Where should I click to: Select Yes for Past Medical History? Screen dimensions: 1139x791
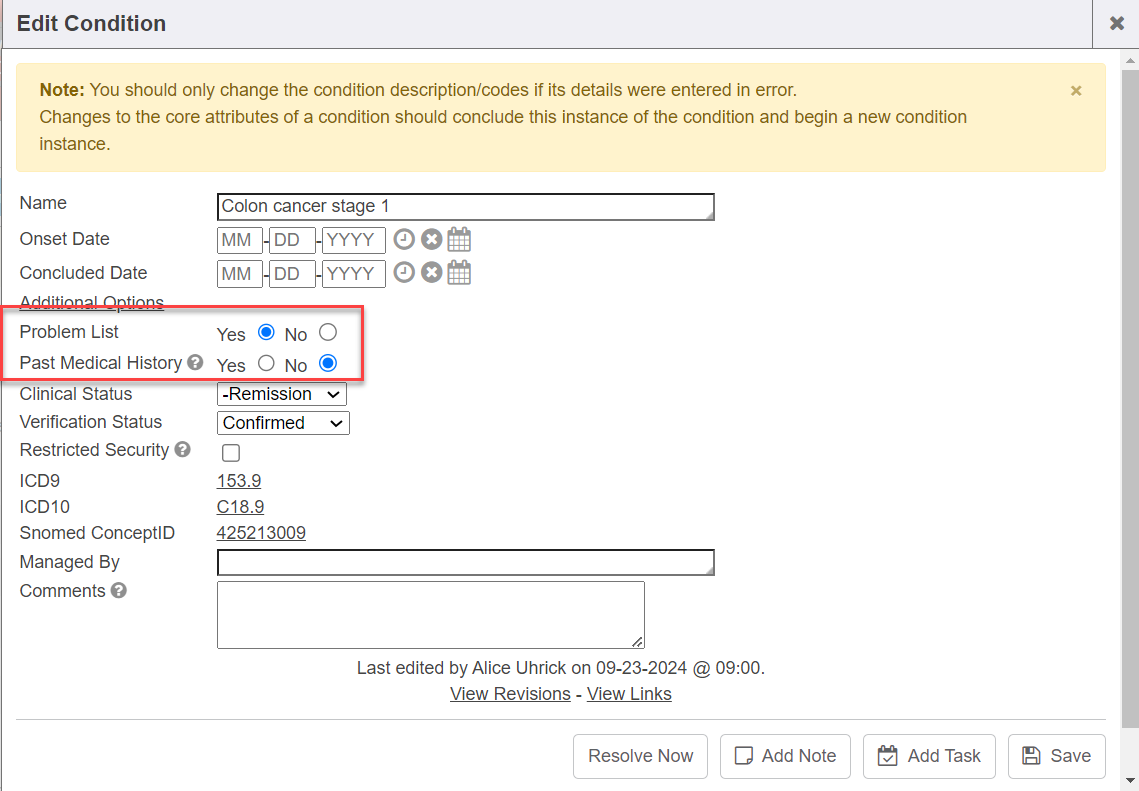point(266,363)
